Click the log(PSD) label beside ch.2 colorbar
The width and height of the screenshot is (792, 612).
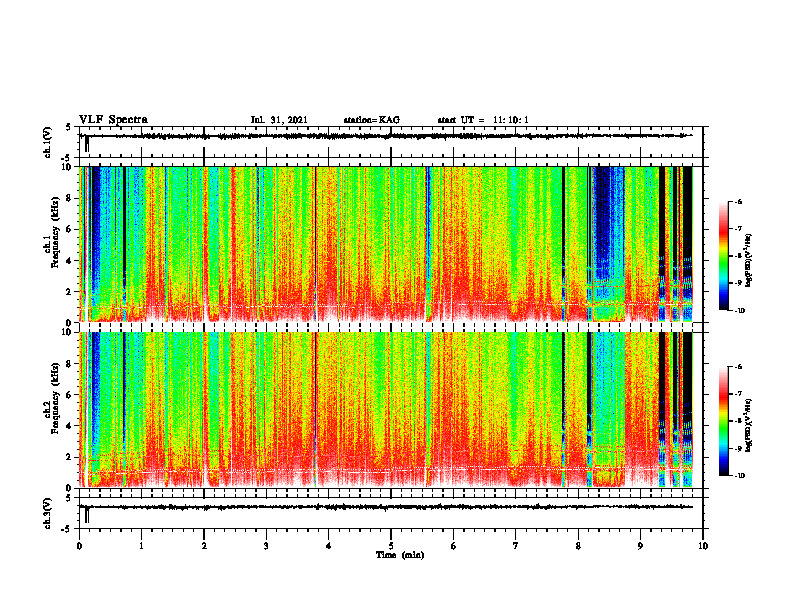pos(749,425)
